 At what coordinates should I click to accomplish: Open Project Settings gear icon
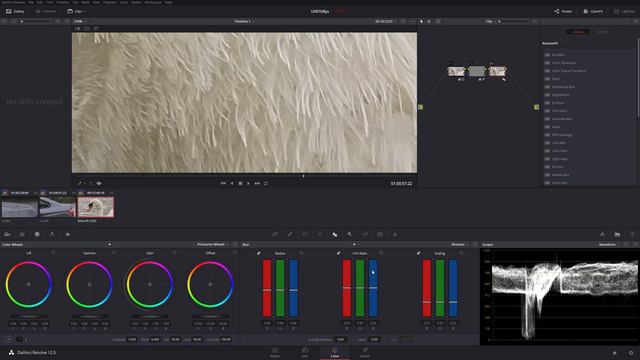[x=631, y=353]
